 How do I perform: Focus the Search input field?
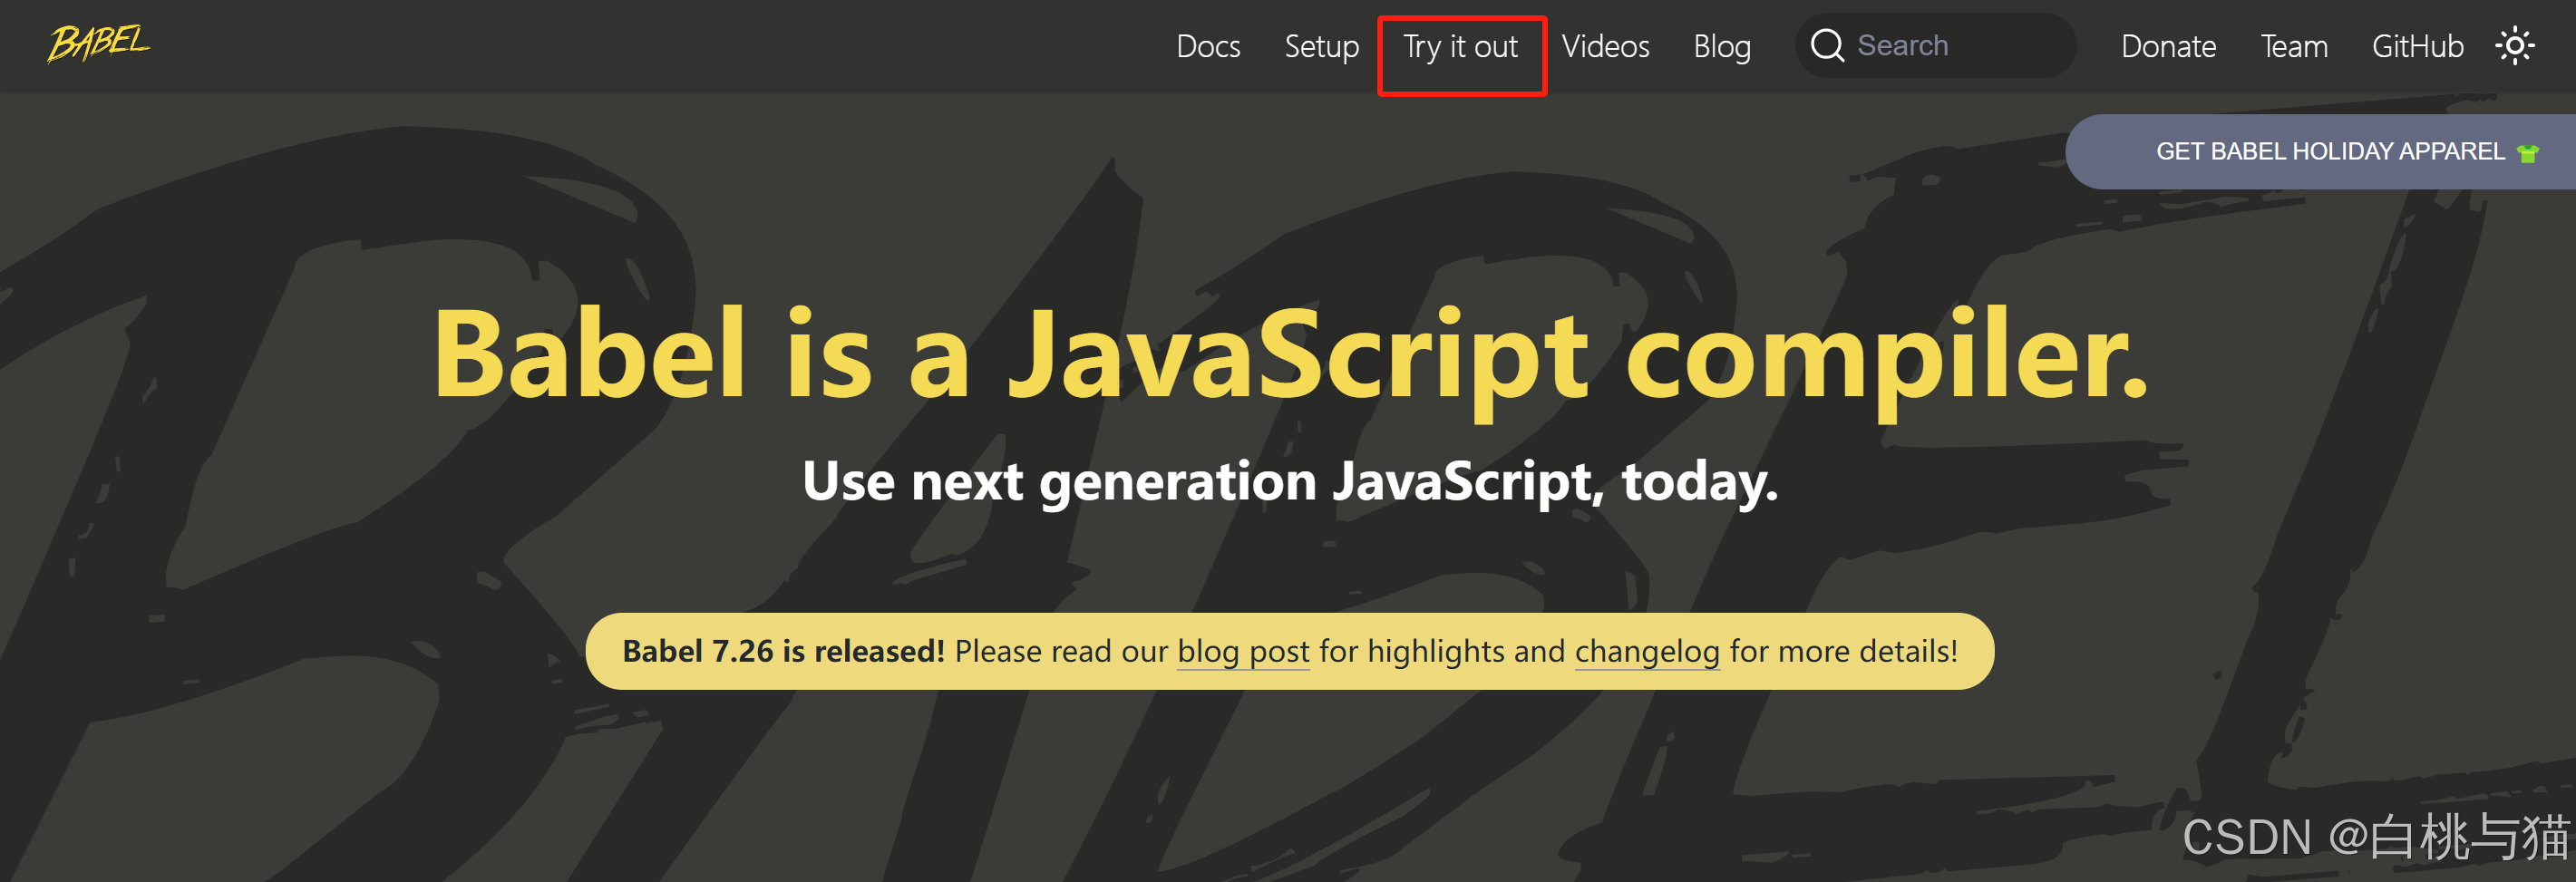coord(1935,46)
